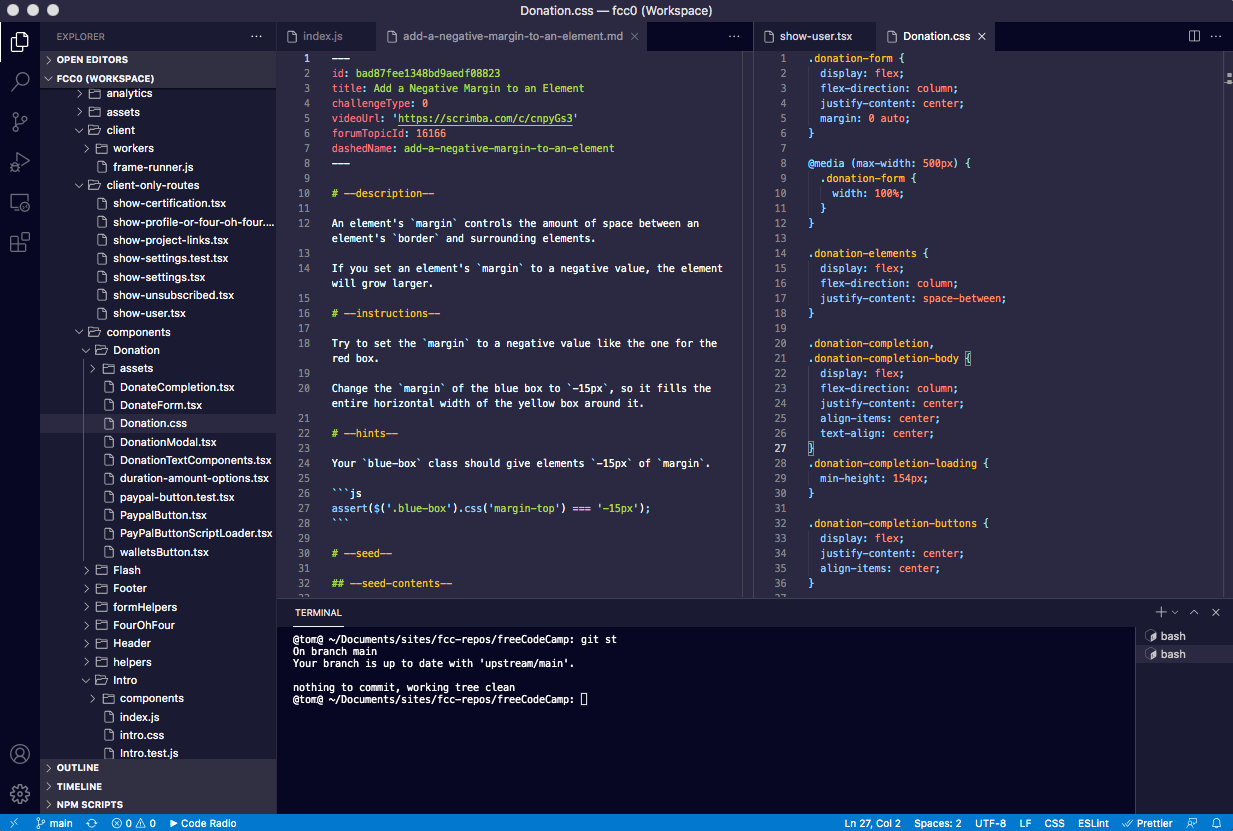Click Code Radio in the status bar
The width and height of the screenshot is (1233, 831).
pos(203,823)
